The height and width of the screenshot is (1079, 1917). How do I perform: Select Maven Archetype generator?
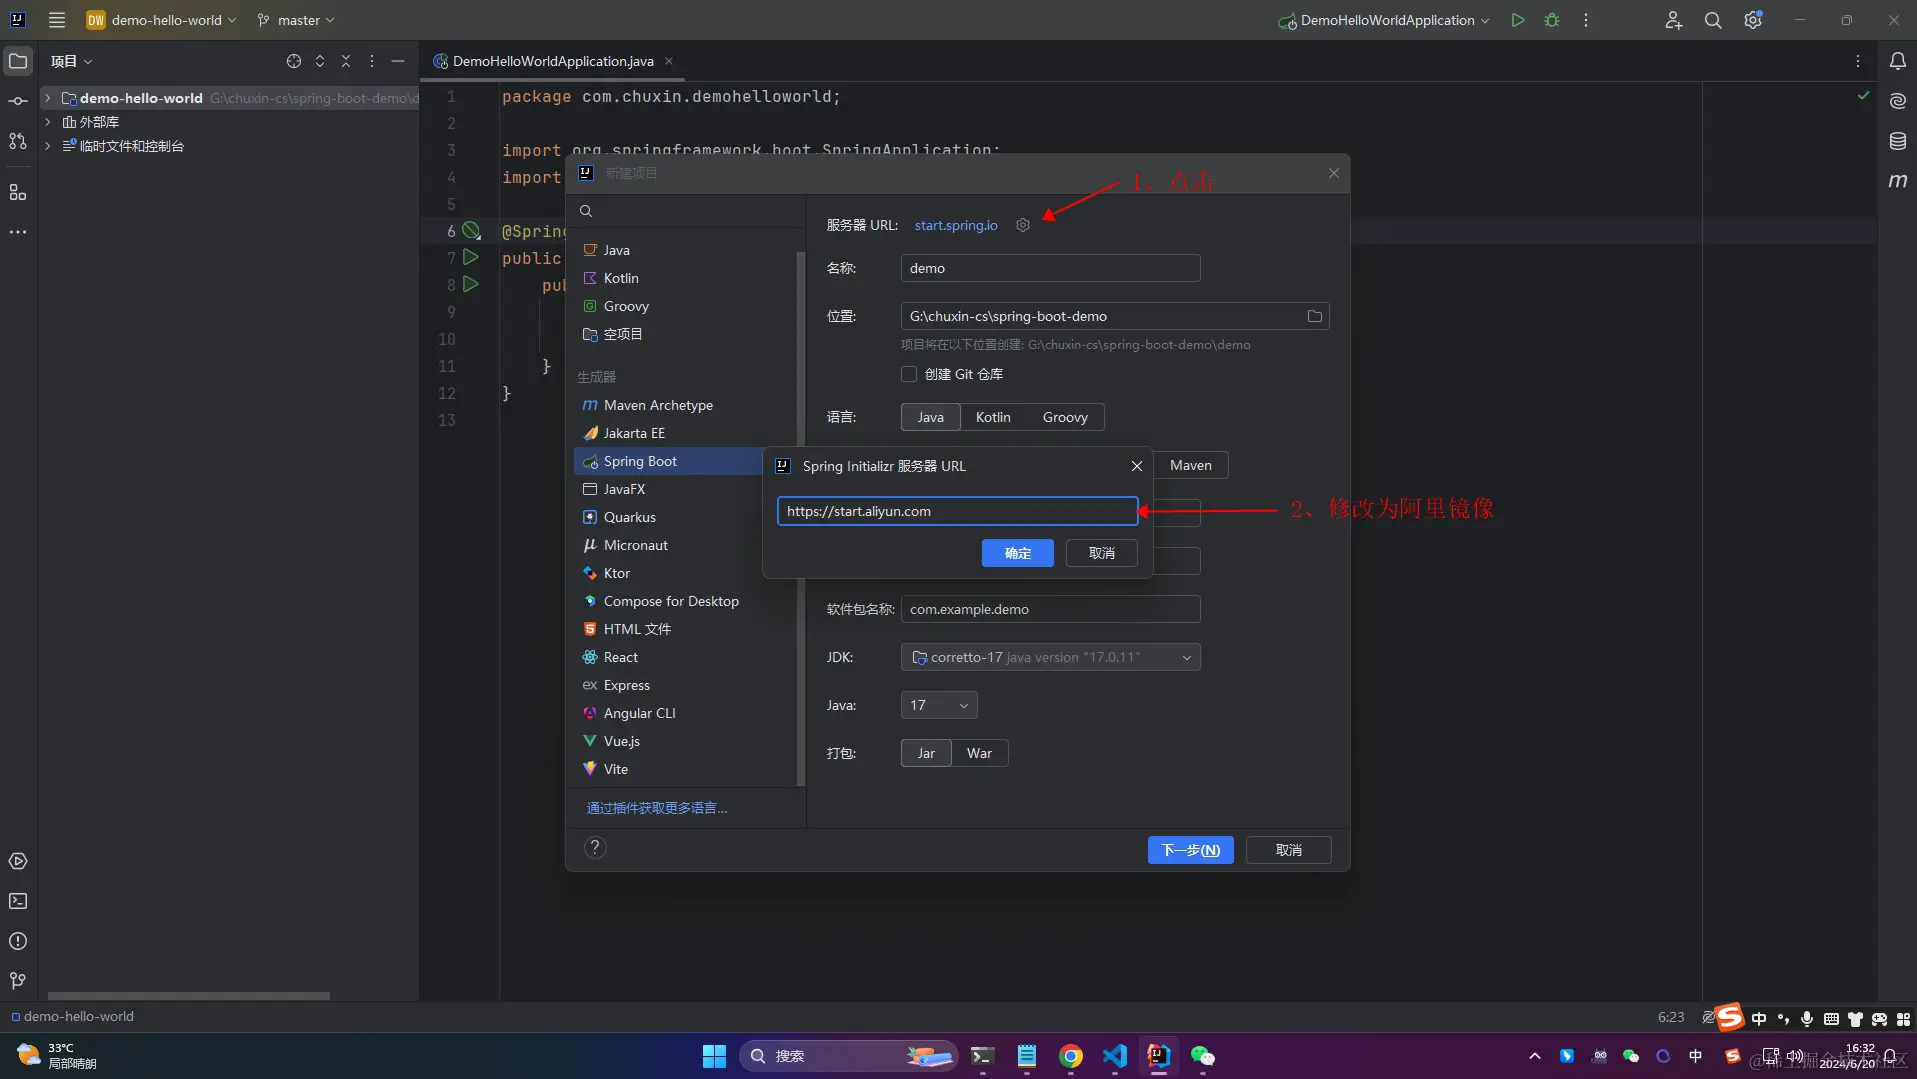(x=658, y=405)
